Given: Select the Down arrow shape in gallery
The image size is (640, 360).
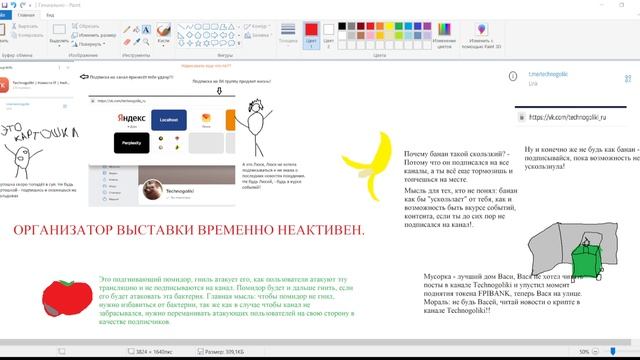Looking at the screenshot, I should click(x=181, y=43).
